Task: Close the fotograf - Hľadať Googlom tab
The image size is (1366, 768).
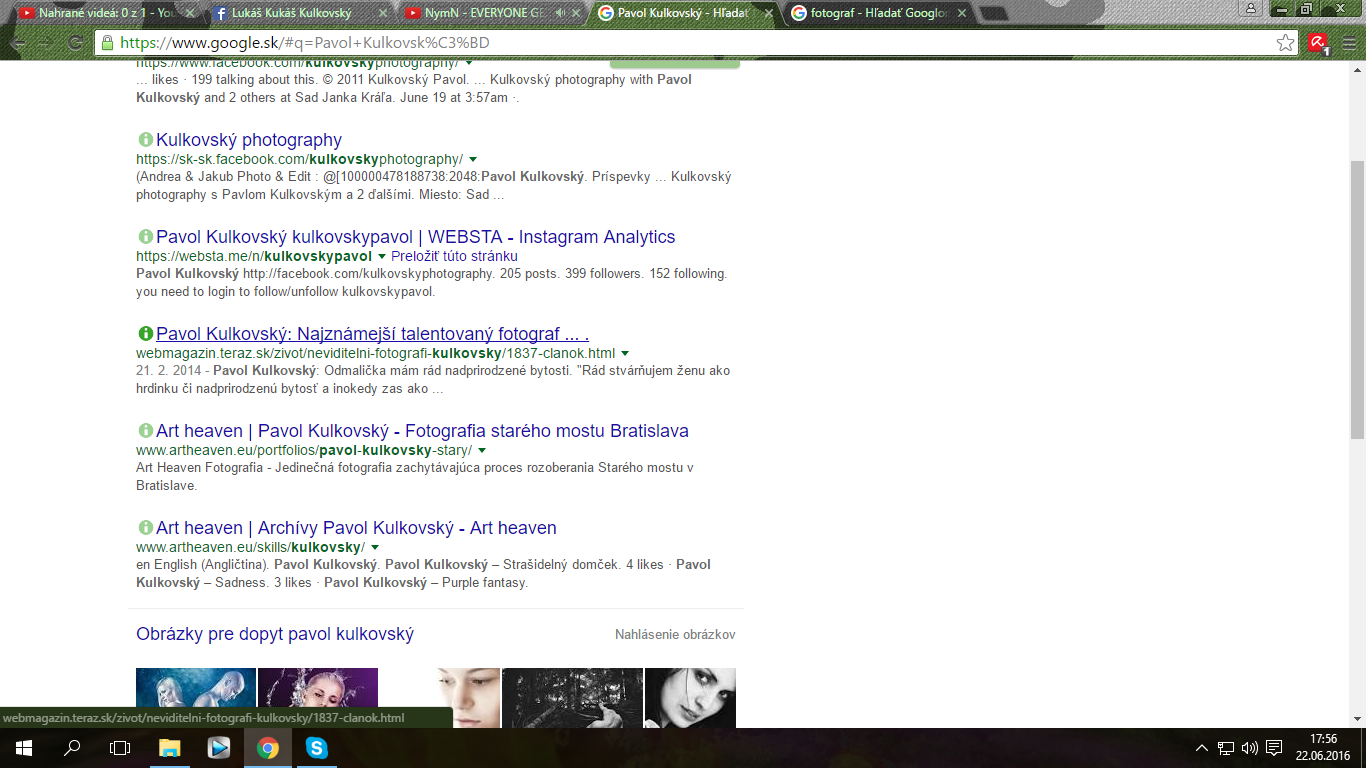Action: (960, 14)
